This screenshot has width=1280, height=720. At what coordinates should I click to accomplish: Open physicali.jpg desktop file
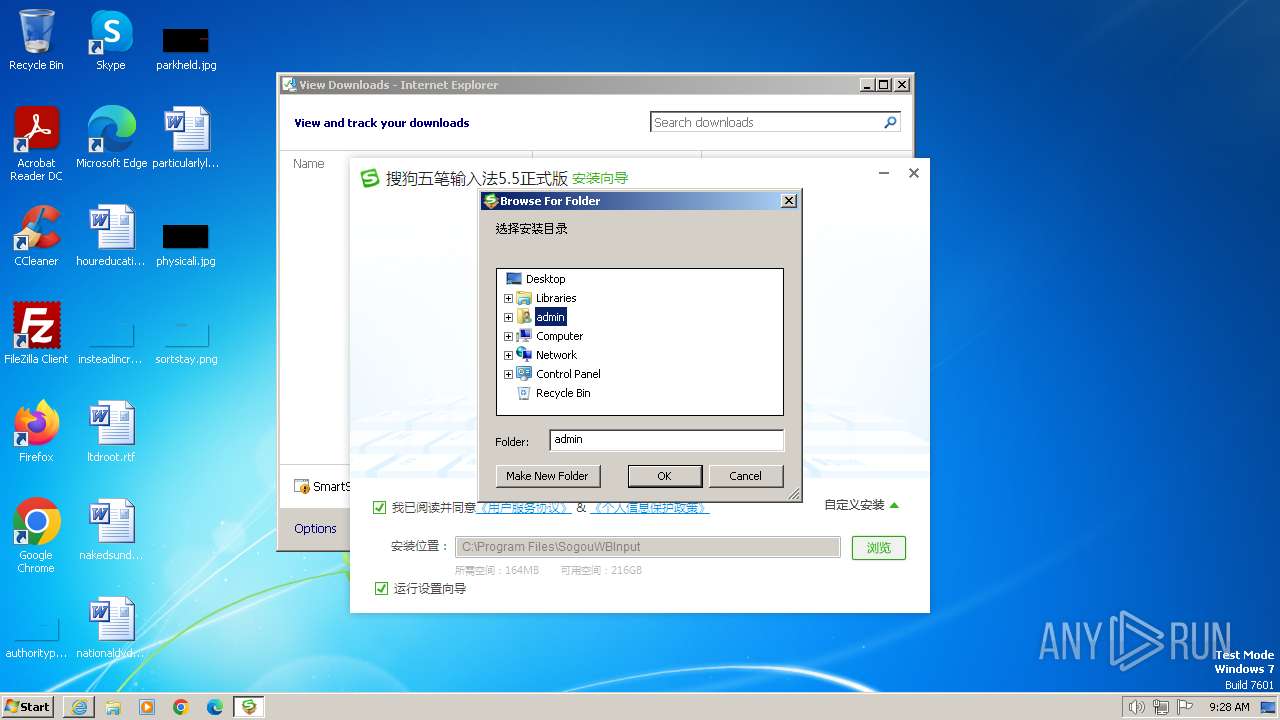pyautogui.click(x=186, y=244)
